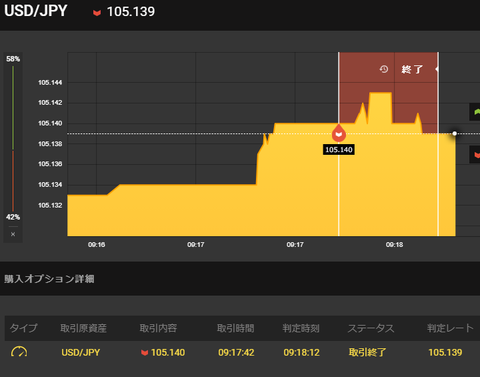Click the 取引内容 column header
Screen dimensions: 480x377
[158, 328]
